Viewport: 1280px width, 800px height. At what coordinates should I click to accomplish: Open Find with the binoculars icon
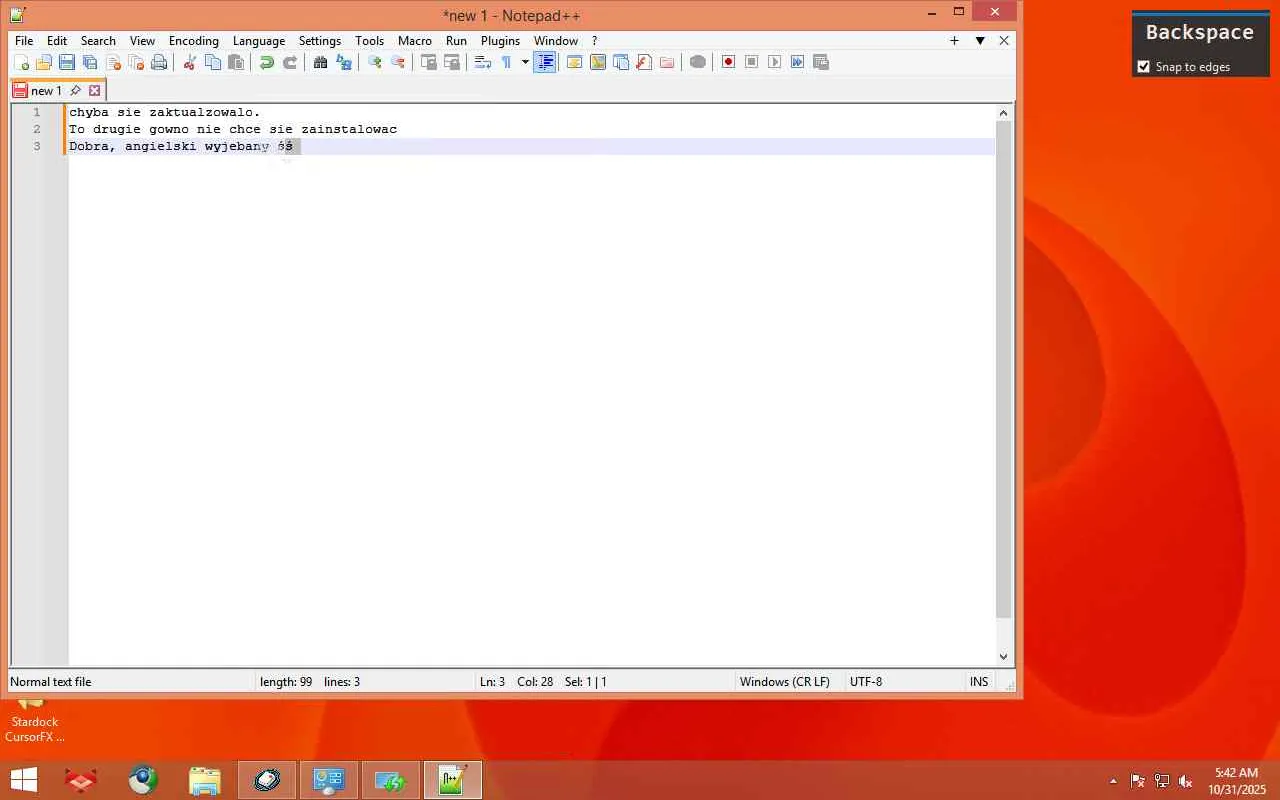(x=320, y=62)
